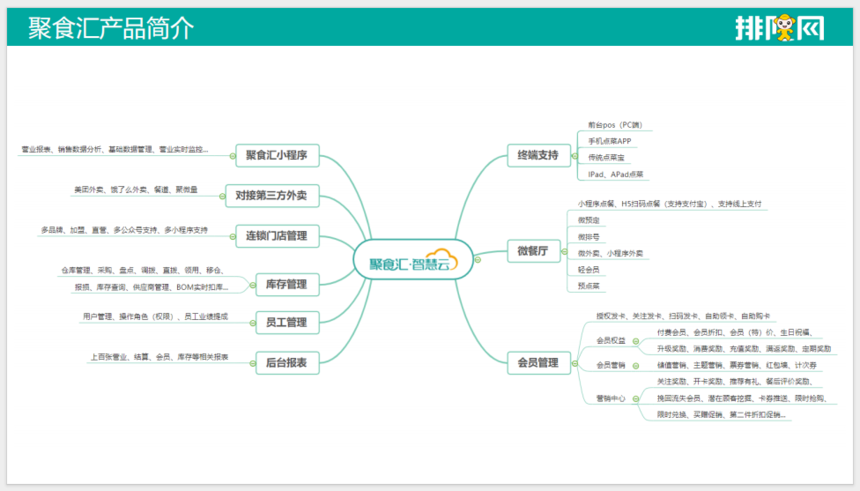Collapse the 后台报表 branch circle
This screenshot has width=860, height=491.
coord(253,363)
